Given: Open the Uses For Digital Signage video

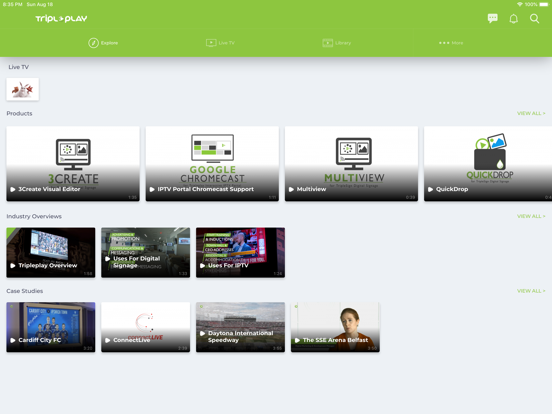Looking at the screenshot, I should point(145,252).
